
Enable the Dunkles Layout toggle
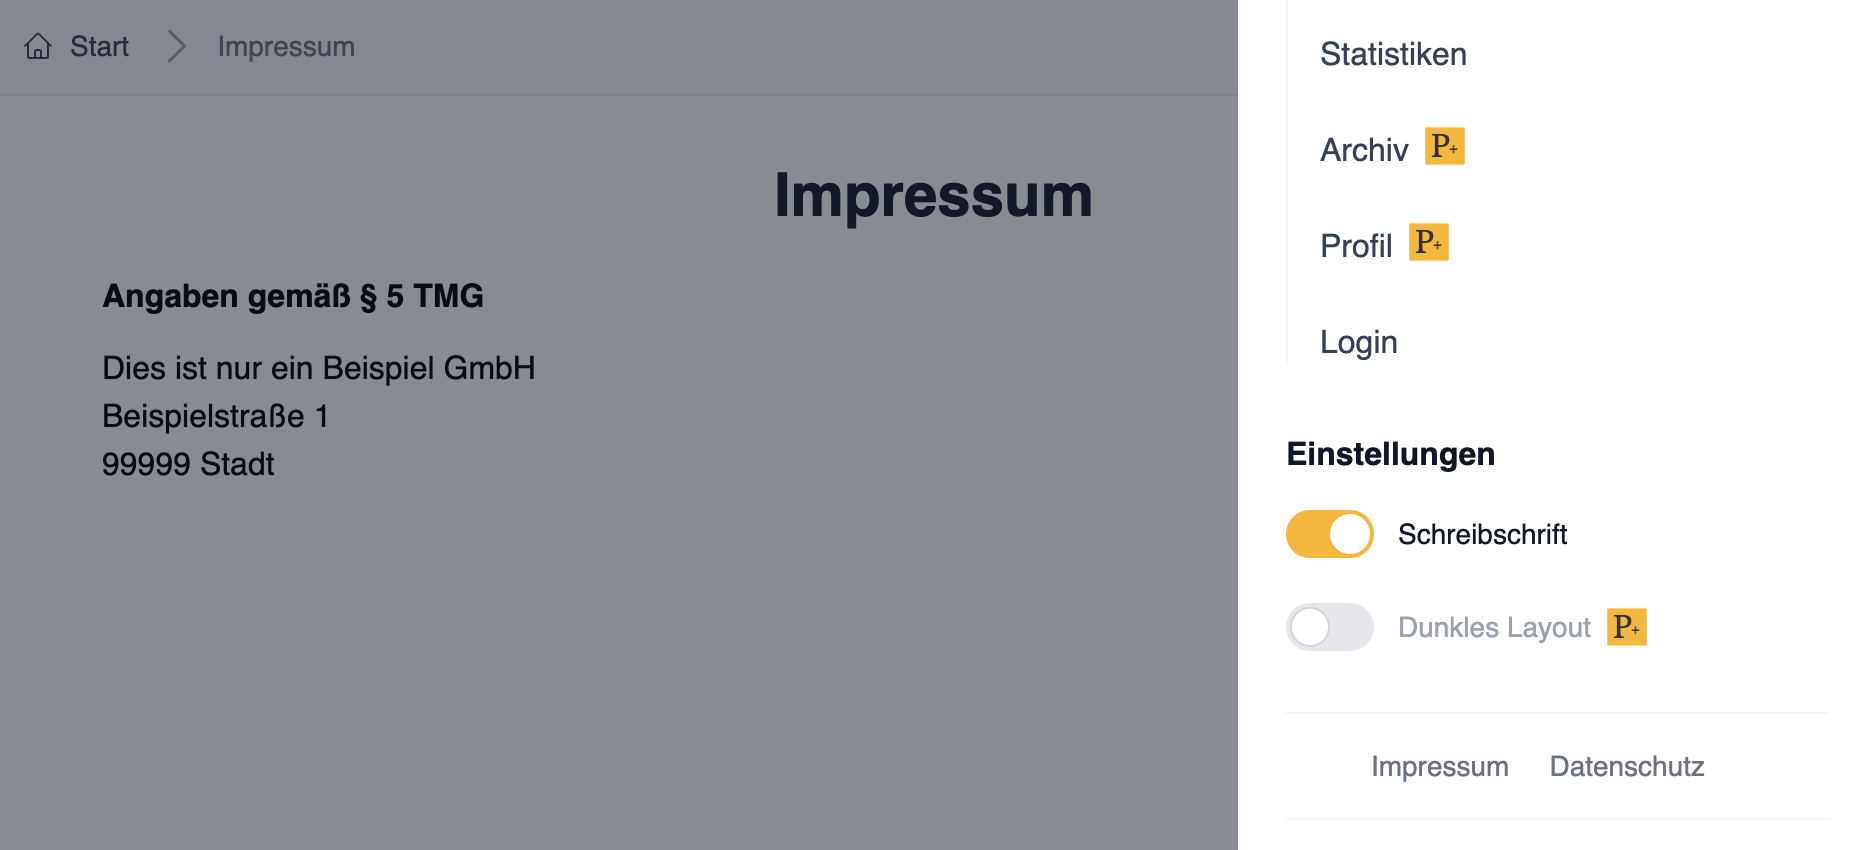1329,627
